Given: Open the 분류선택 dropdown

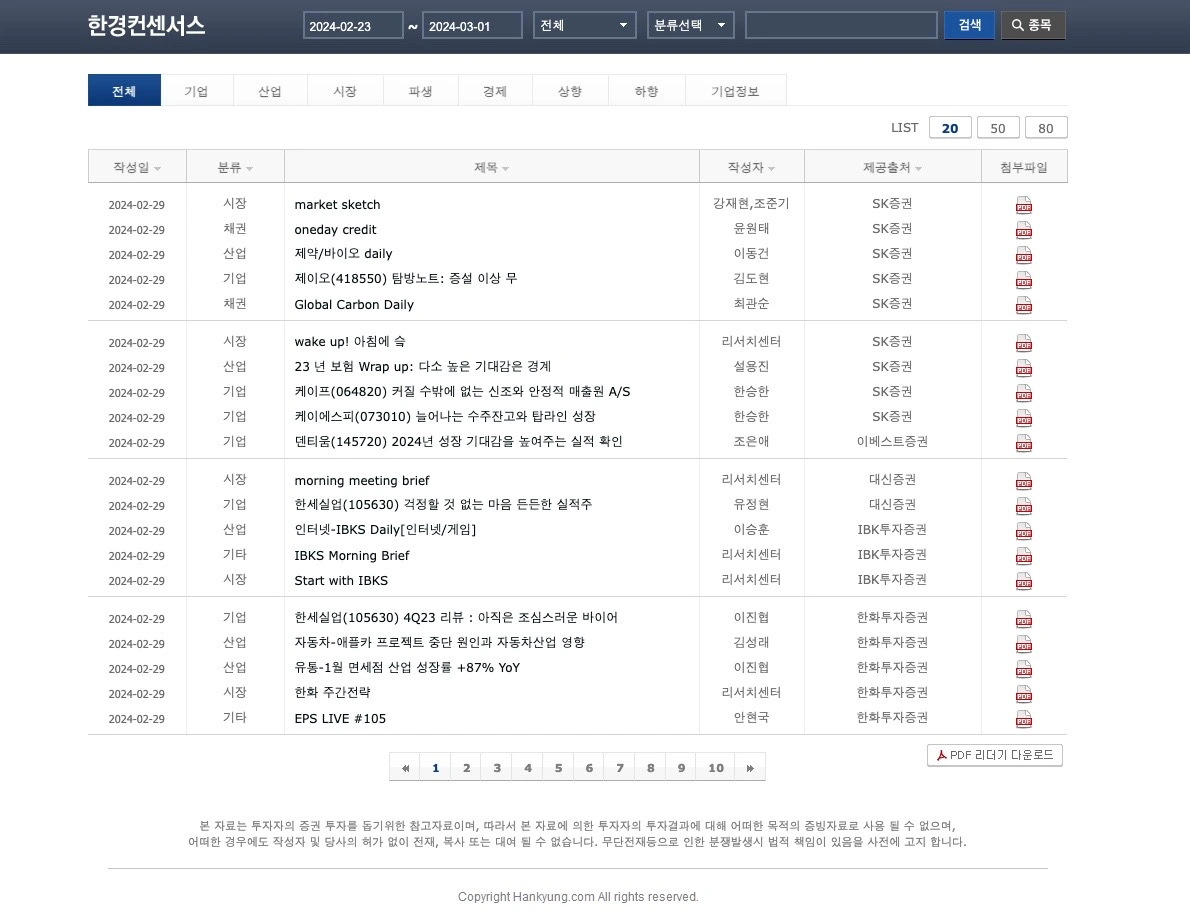Looking at the screenshot, I should (690, 25).
